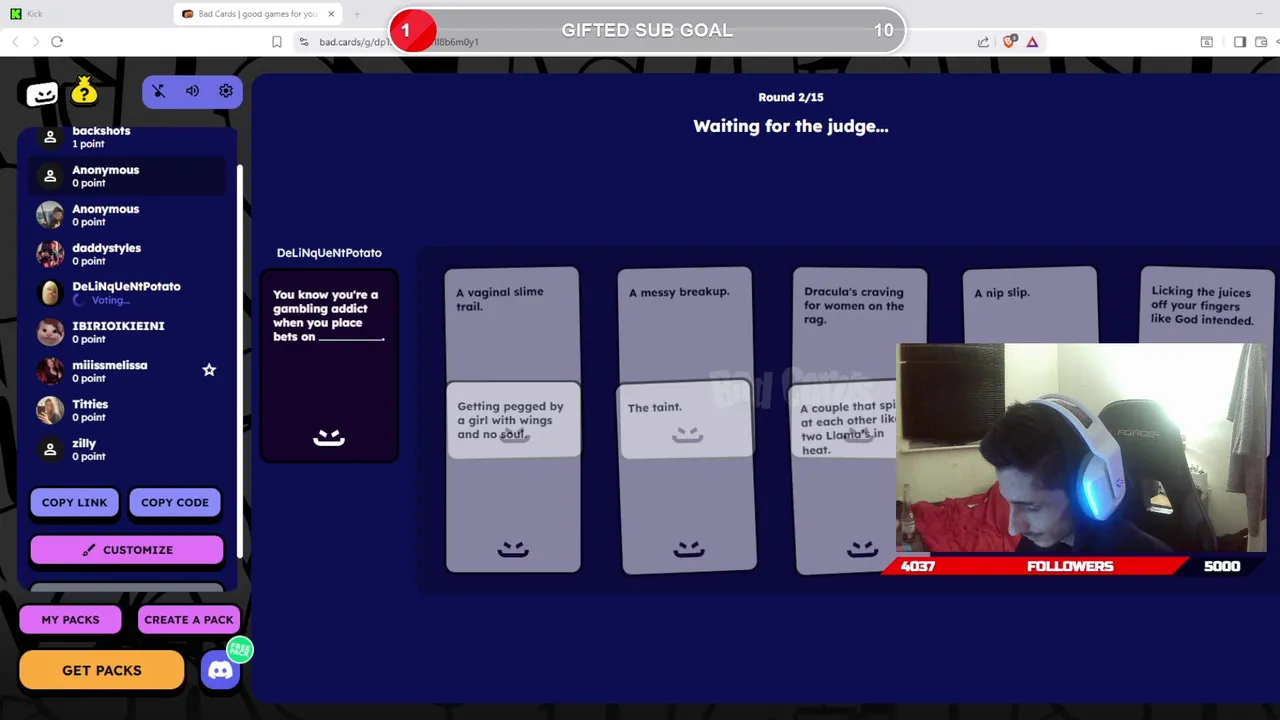This screenshot has height=720, width=1280.
Task: Click the Bad Cards smiley logo
Action: tap(42, 93)
